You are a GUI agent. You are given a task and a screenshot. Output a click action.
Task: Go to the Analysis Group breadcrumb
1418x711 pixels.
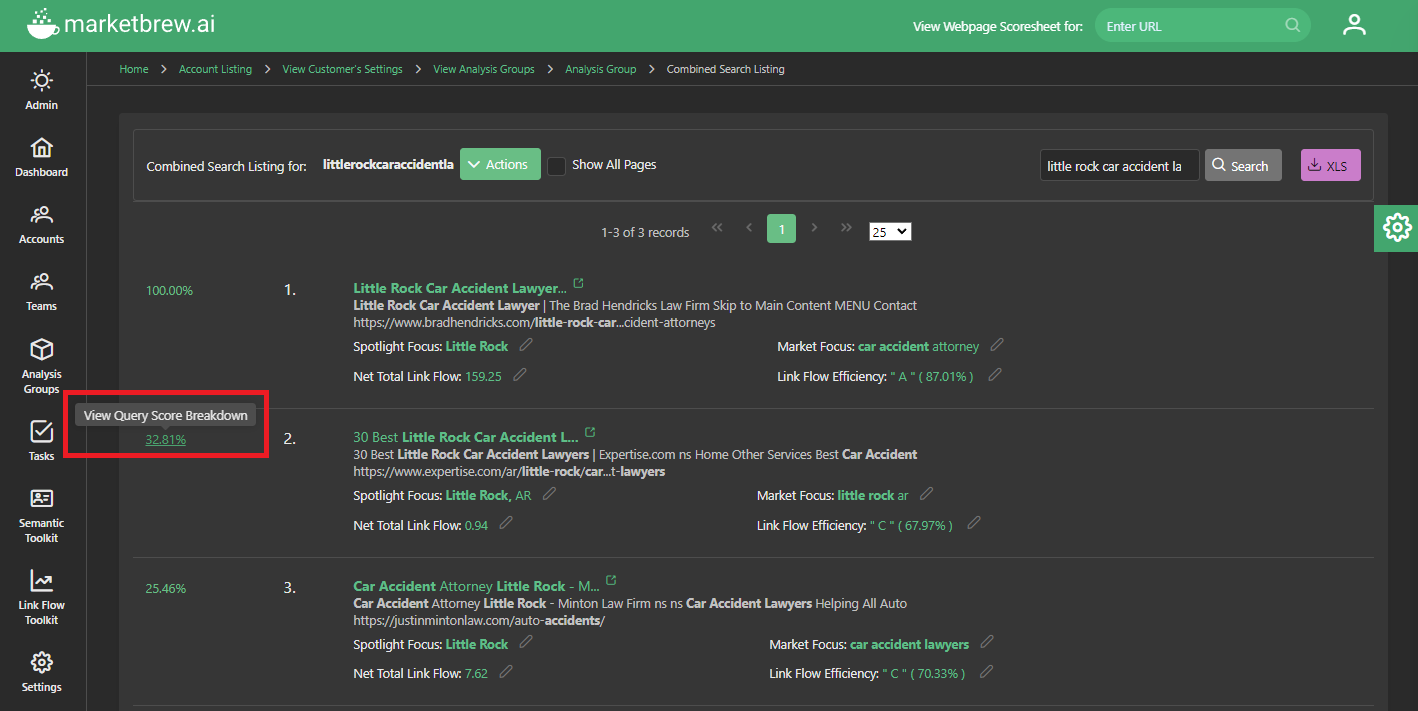click(600, 69)
